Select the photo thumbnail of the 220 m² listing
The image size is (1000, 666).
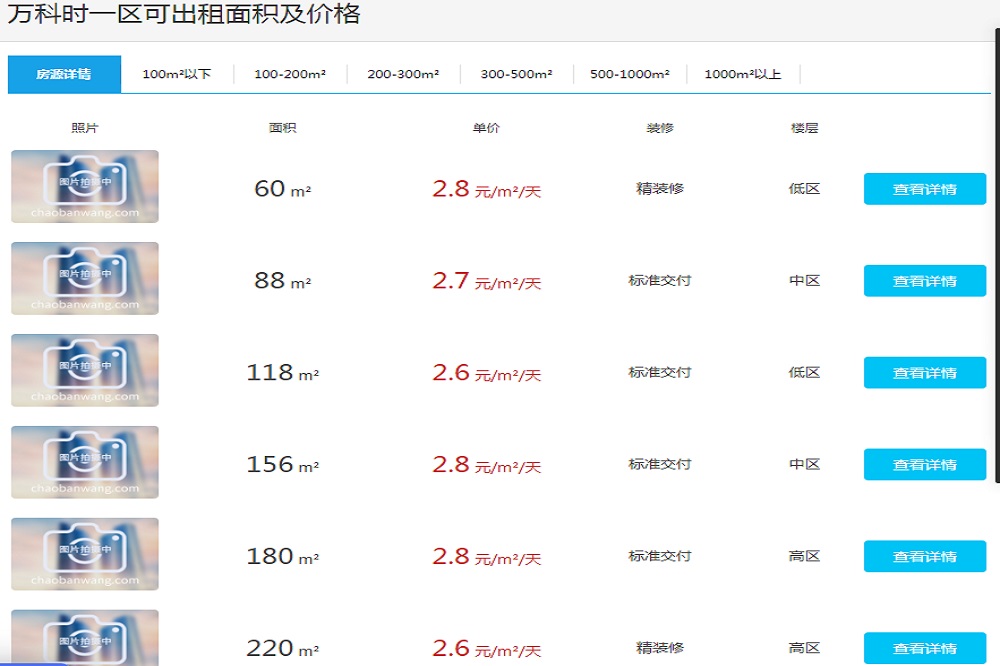pyautogui.click(x=85, y=638)
